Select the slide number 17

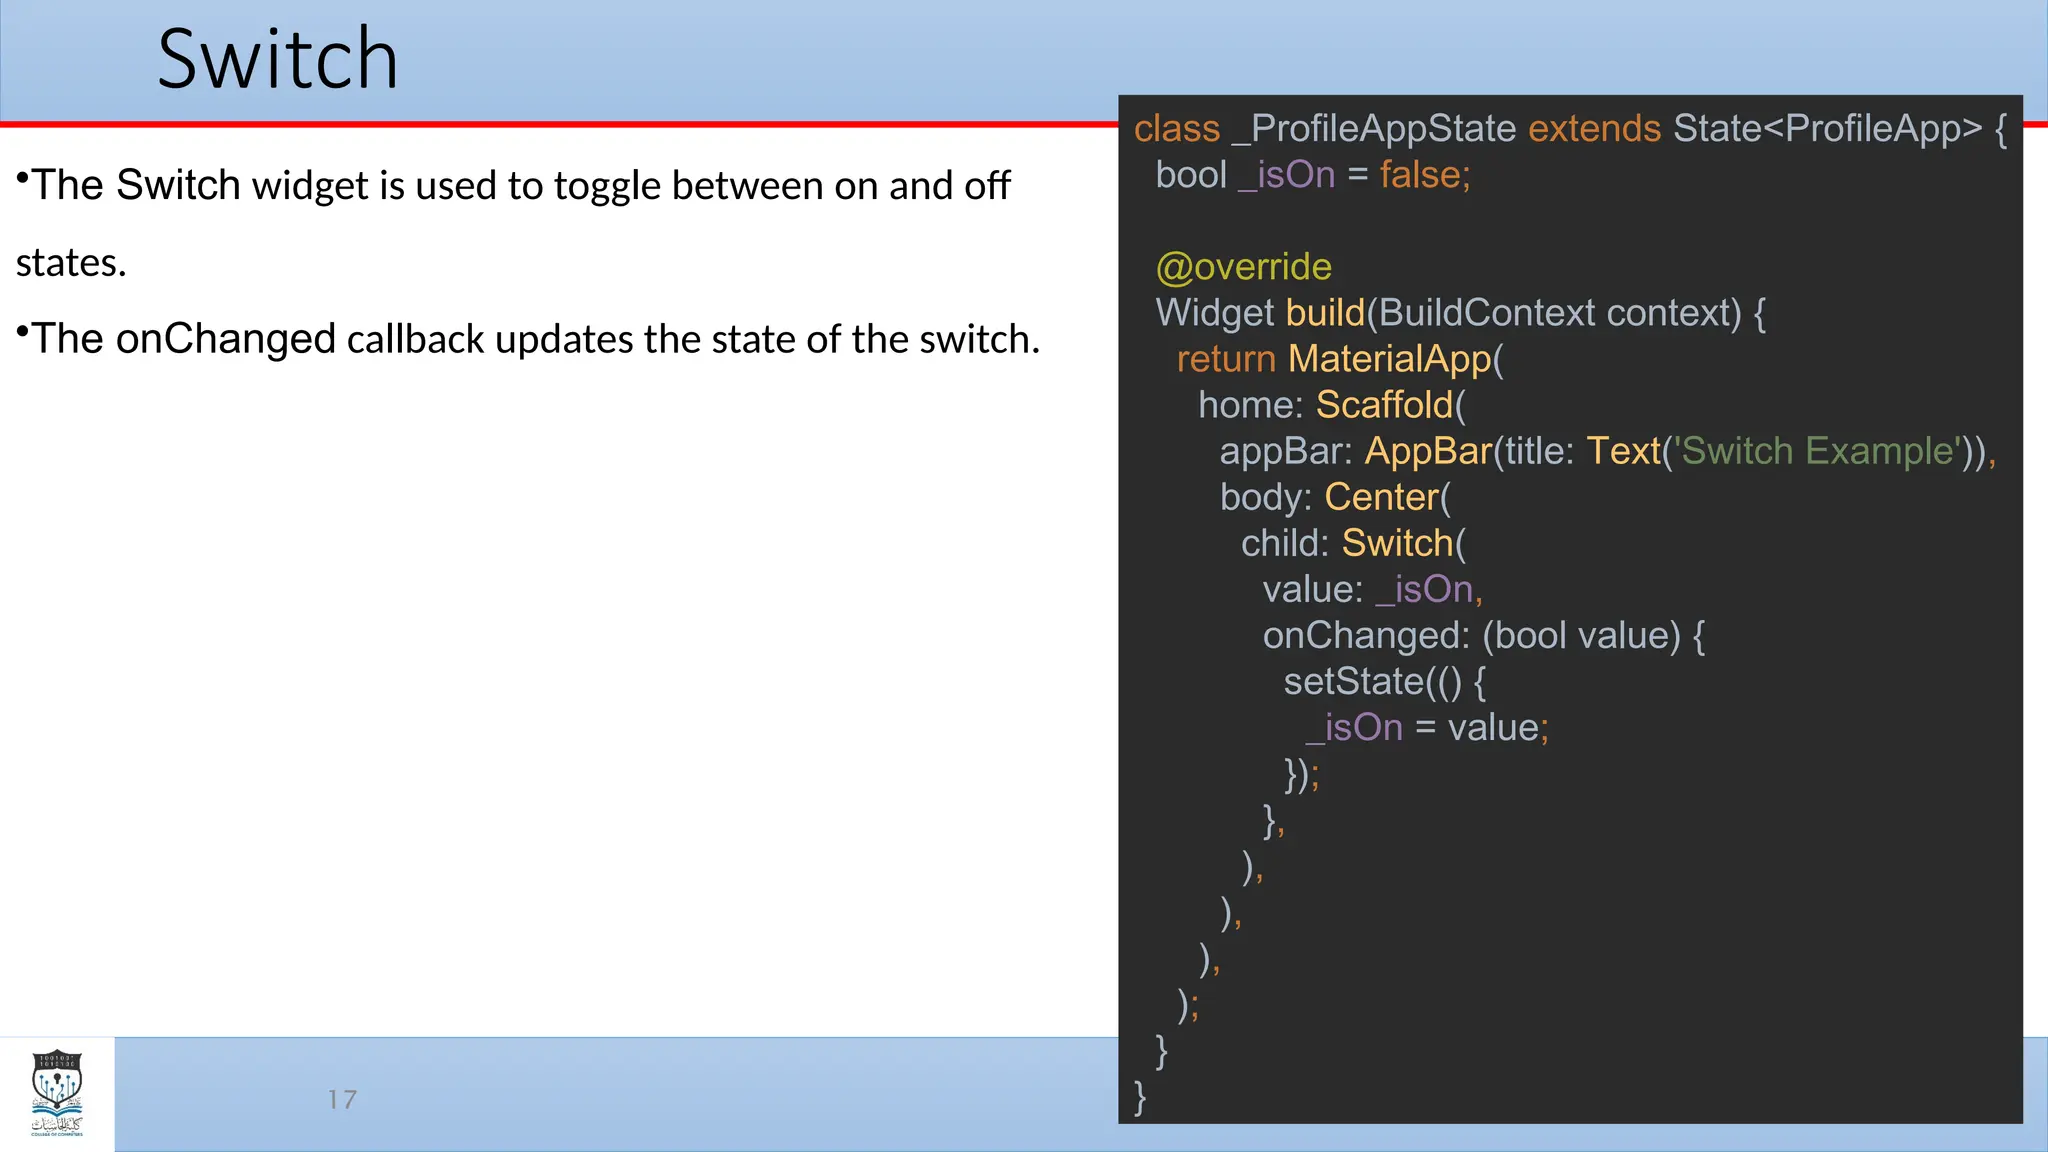coord(342,1100)
